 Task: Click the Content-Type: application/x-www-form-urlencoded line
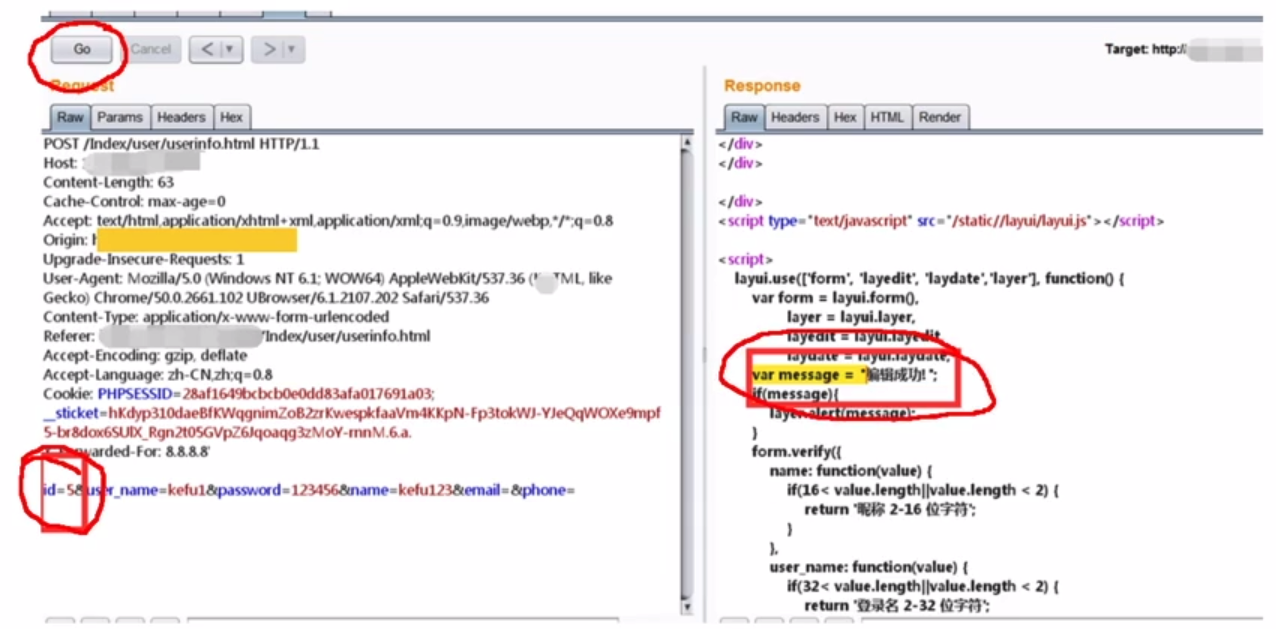[216, 317]
